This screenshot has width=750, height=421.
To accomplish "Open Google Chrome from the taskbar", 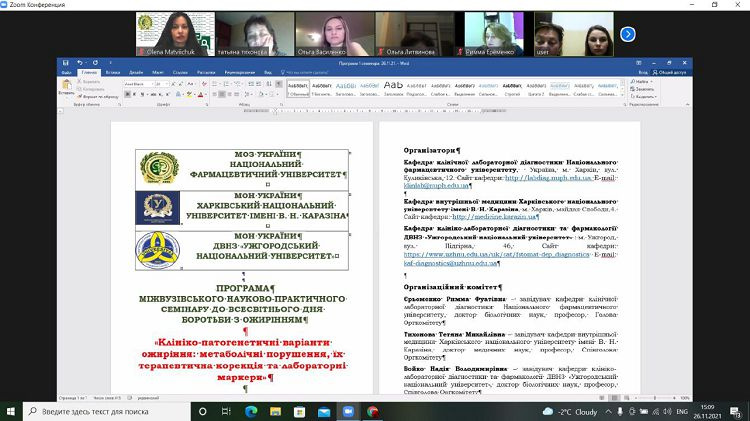I will [373, 411].
